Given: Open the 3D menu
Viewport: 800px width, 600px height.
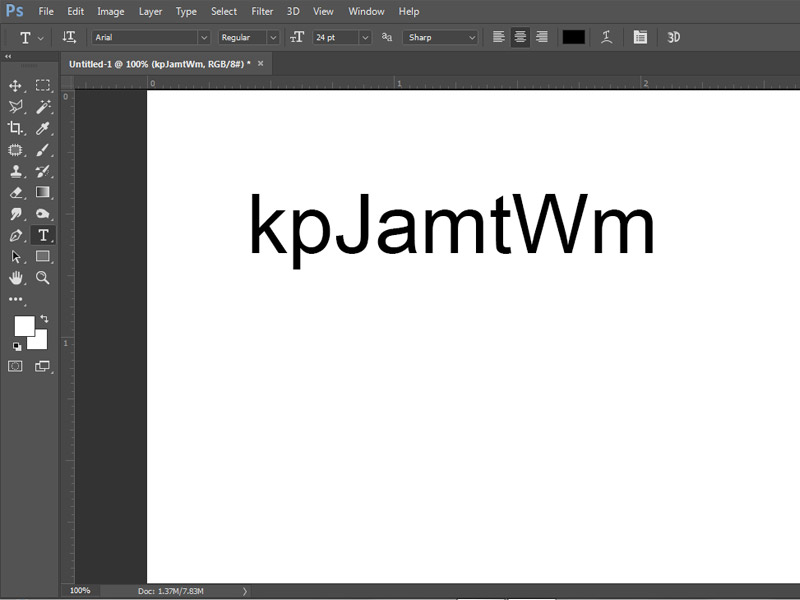Looking at the screenshot, I should 293,11.
